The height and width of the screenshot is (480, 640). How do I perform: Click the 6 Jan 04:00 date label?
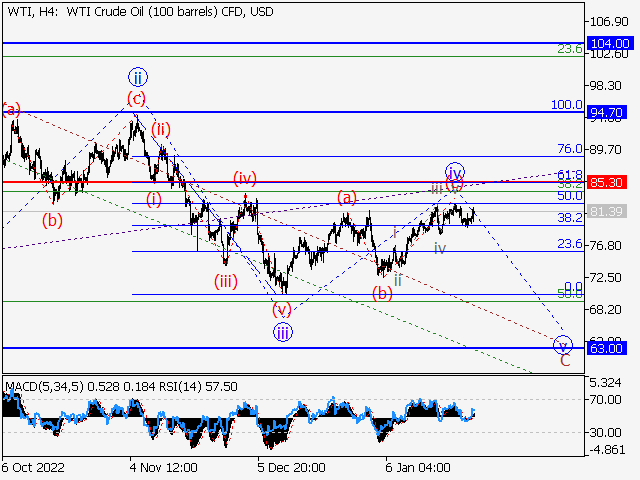tap(418, 467)
